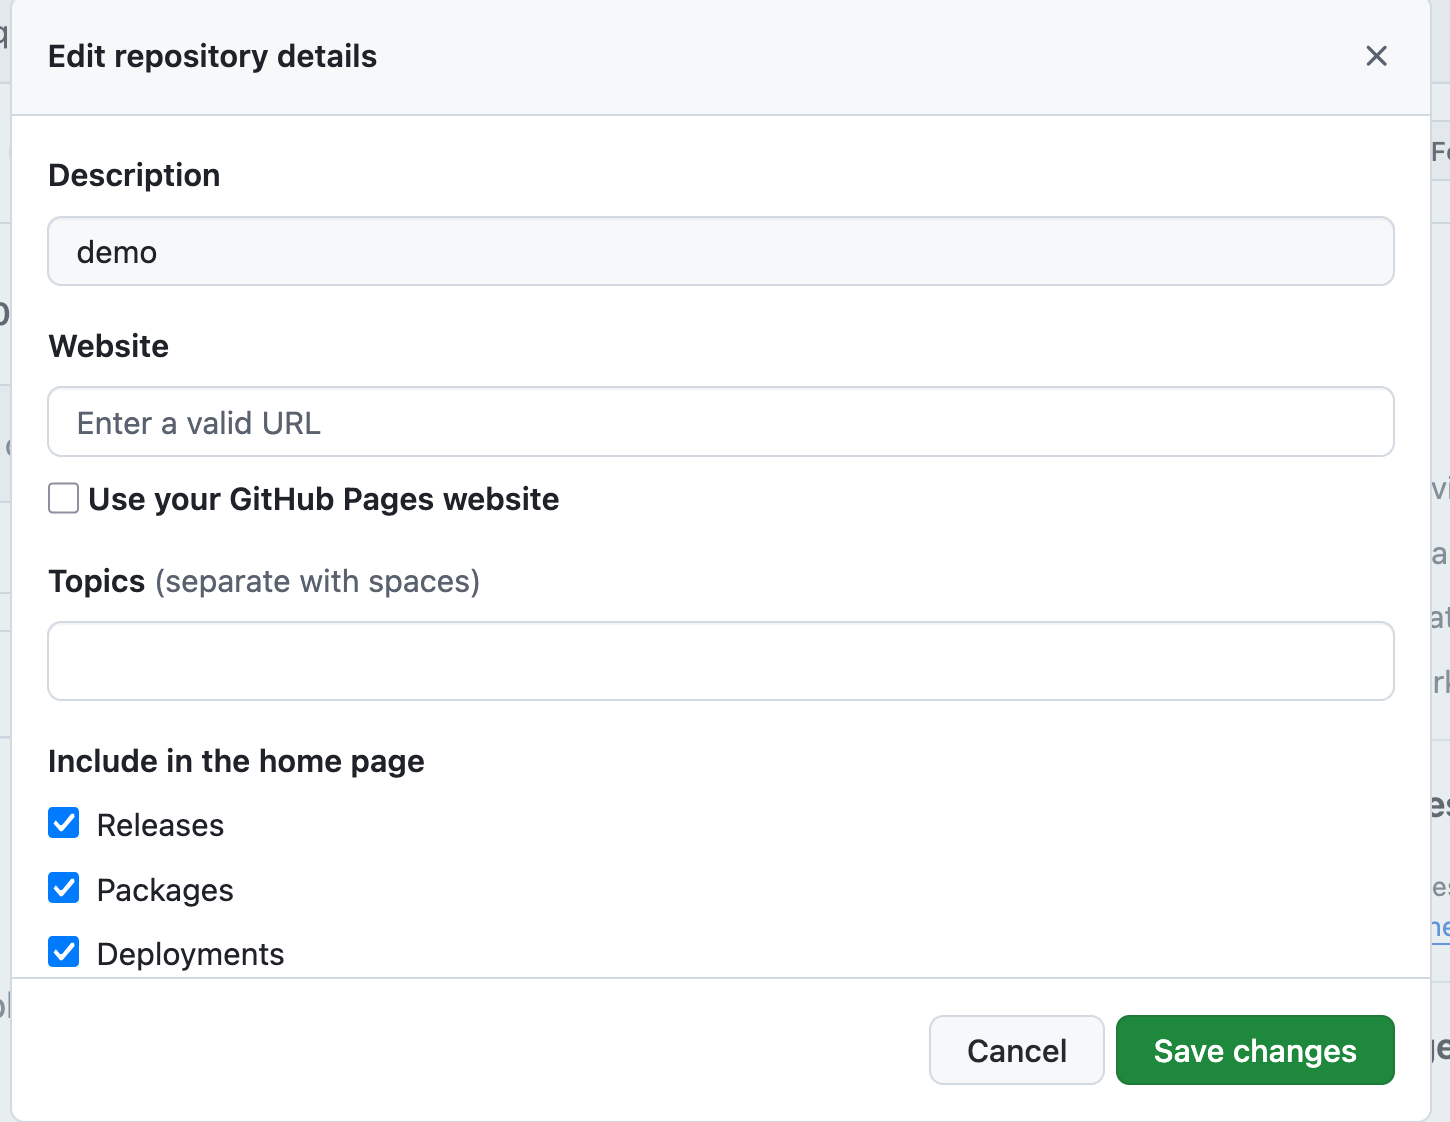Click into the Topics input box

(720, 661)
